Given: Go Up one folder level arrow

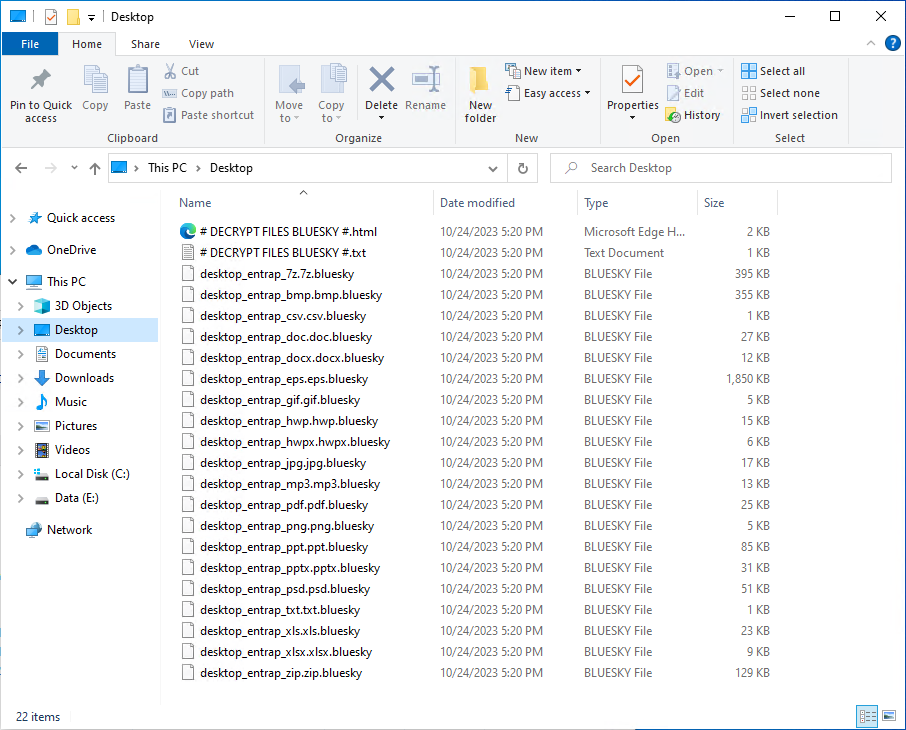Looking at the screenshot, I should pos(95,168).
